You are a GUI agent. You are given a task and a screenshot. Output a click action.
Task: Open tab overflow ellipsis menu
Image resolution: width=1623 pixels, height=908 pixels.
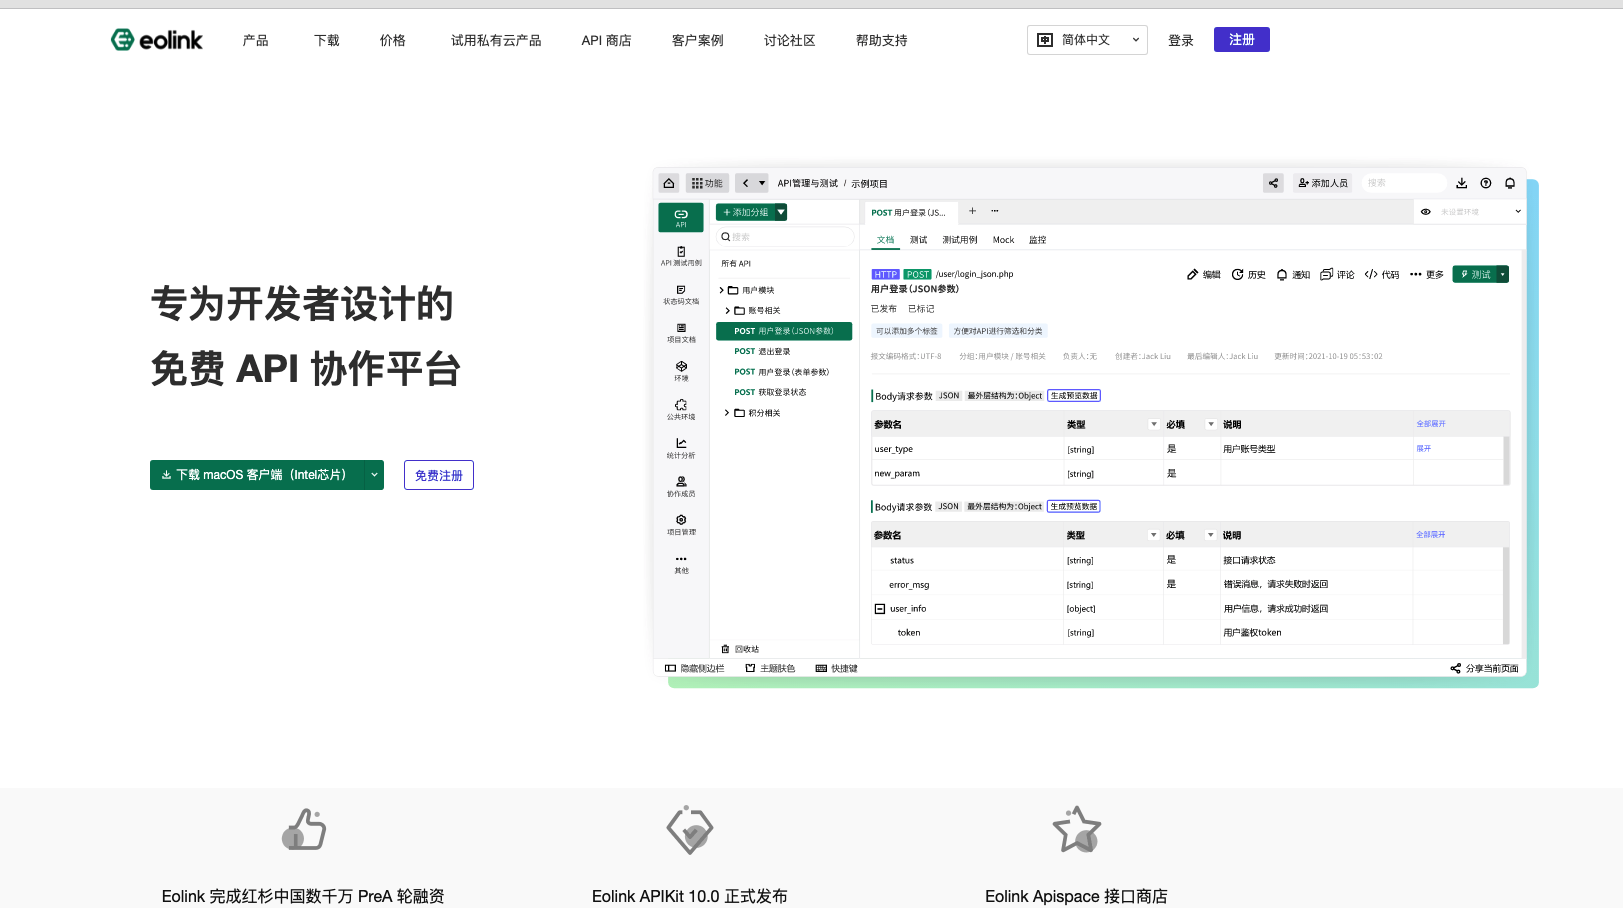pyautogui.click(x=995, y=211)
